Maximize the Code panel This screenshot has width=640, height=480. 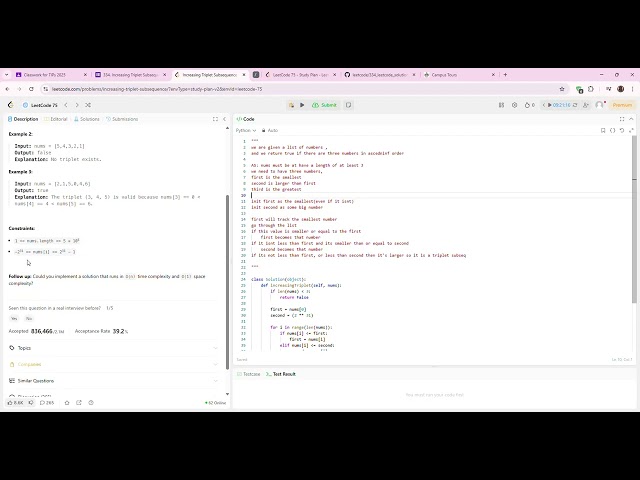[x=622, y=119]
